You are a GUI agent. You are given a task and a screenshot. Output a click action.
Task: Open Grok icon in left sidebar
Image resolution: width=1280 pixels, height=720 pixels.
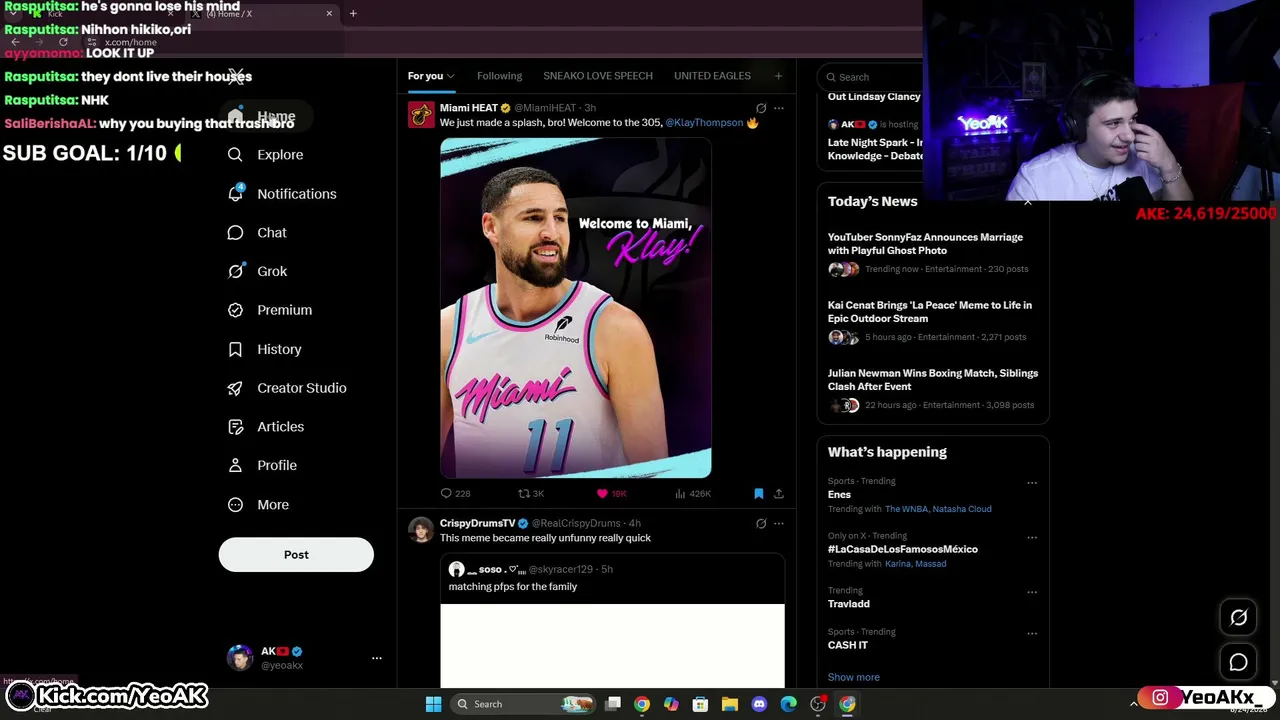click(235, 271)
